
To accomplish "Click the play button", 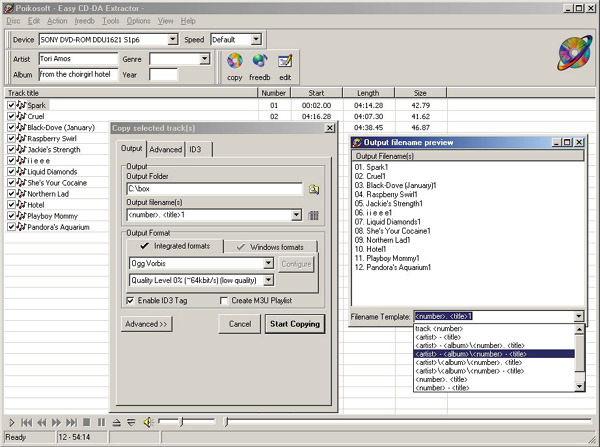I will click(12, 423).
